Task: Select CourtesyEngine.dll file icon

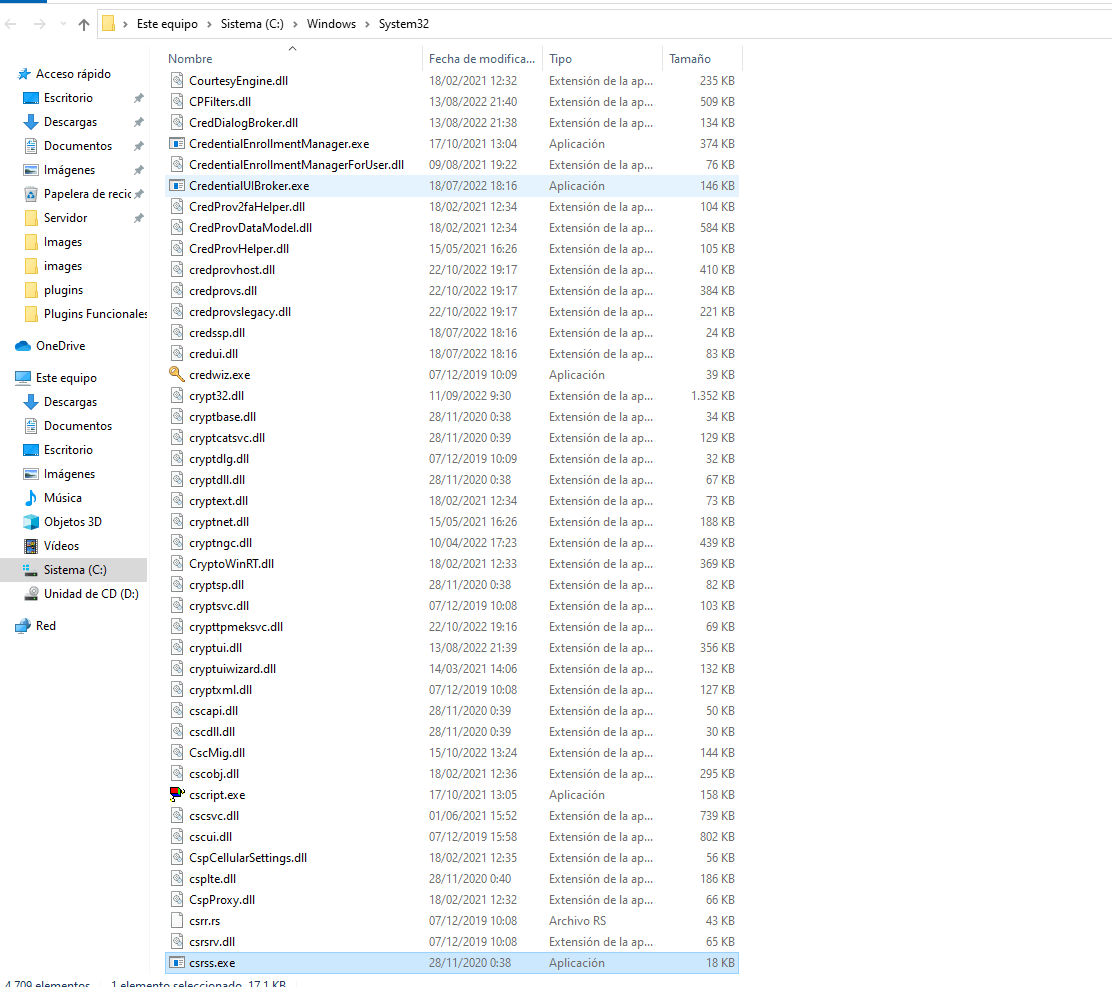Action: click(x=177, y=81)
